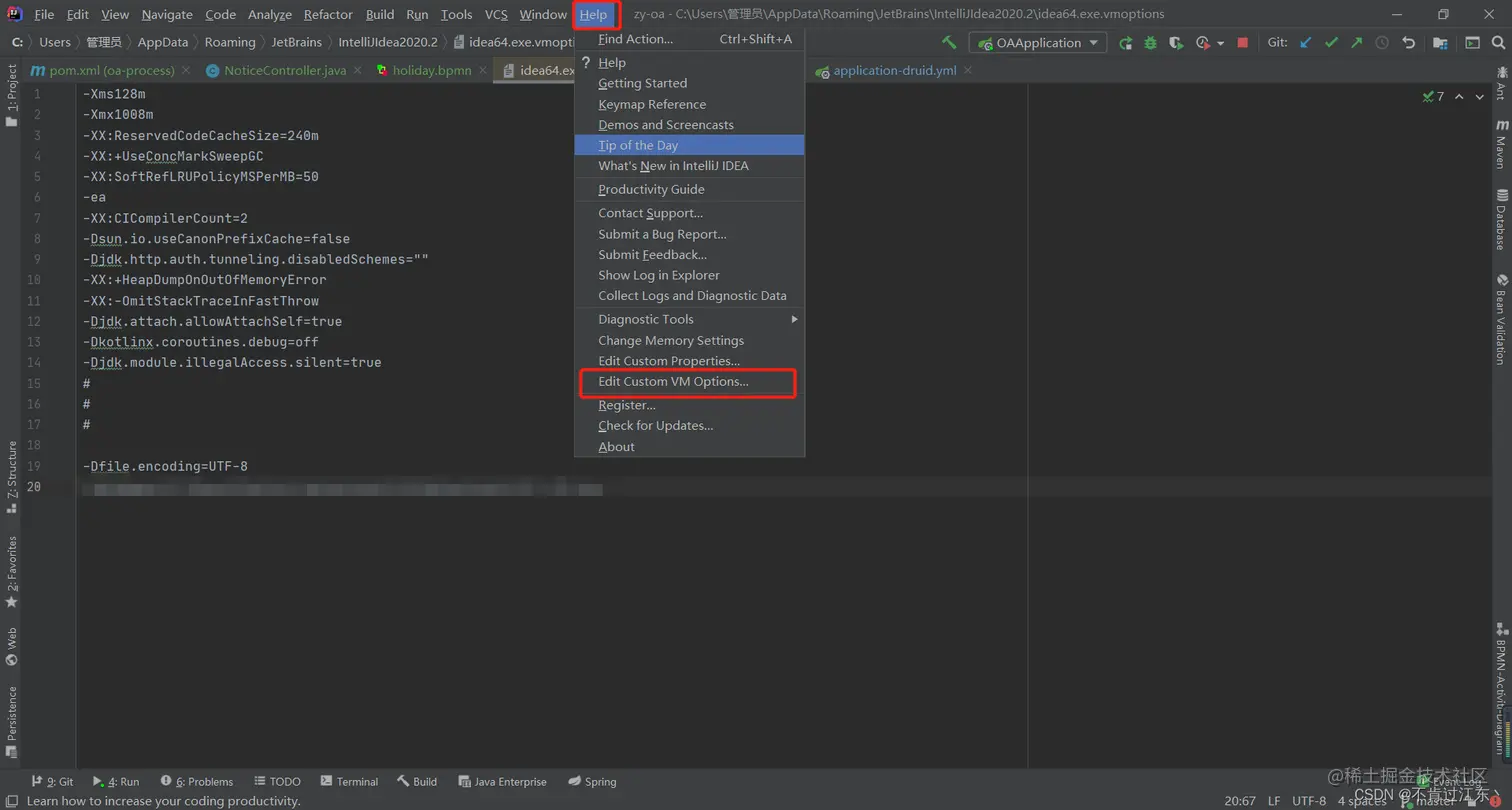Viewport: 1512px width, 810px height.
Task: Click the Git Update Project blue arrow
Action: 1305,43
